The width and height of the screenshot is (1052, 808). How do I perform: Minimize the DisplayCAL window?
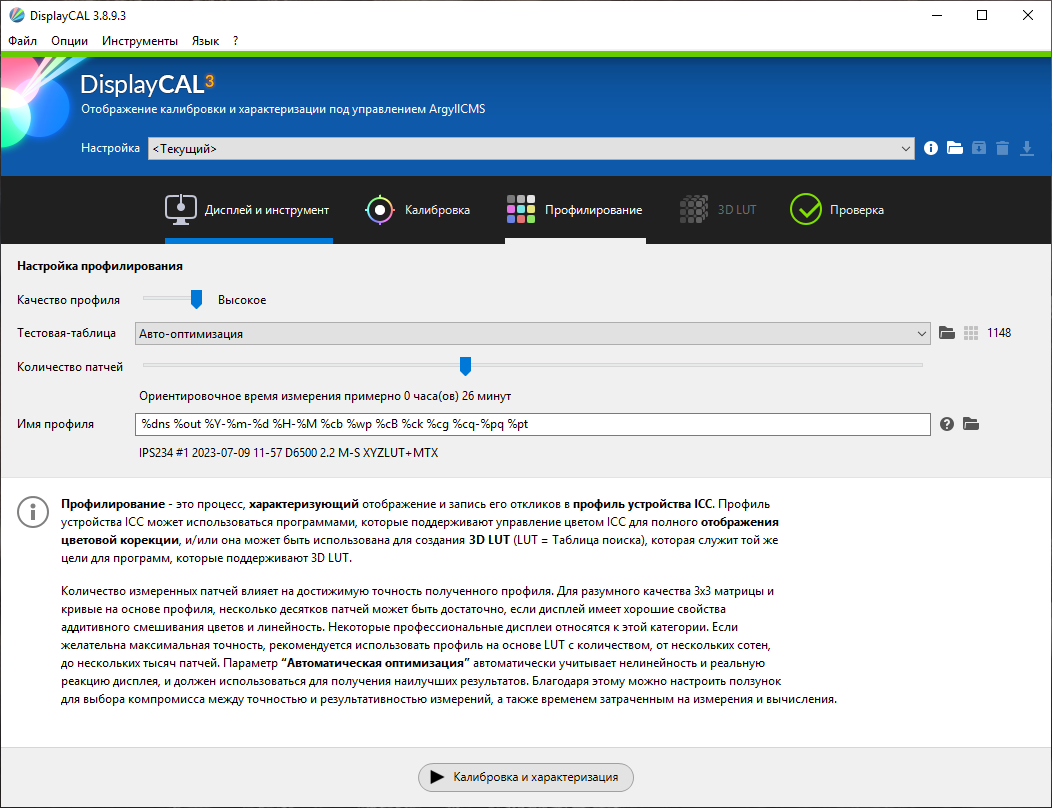[937, 15]
